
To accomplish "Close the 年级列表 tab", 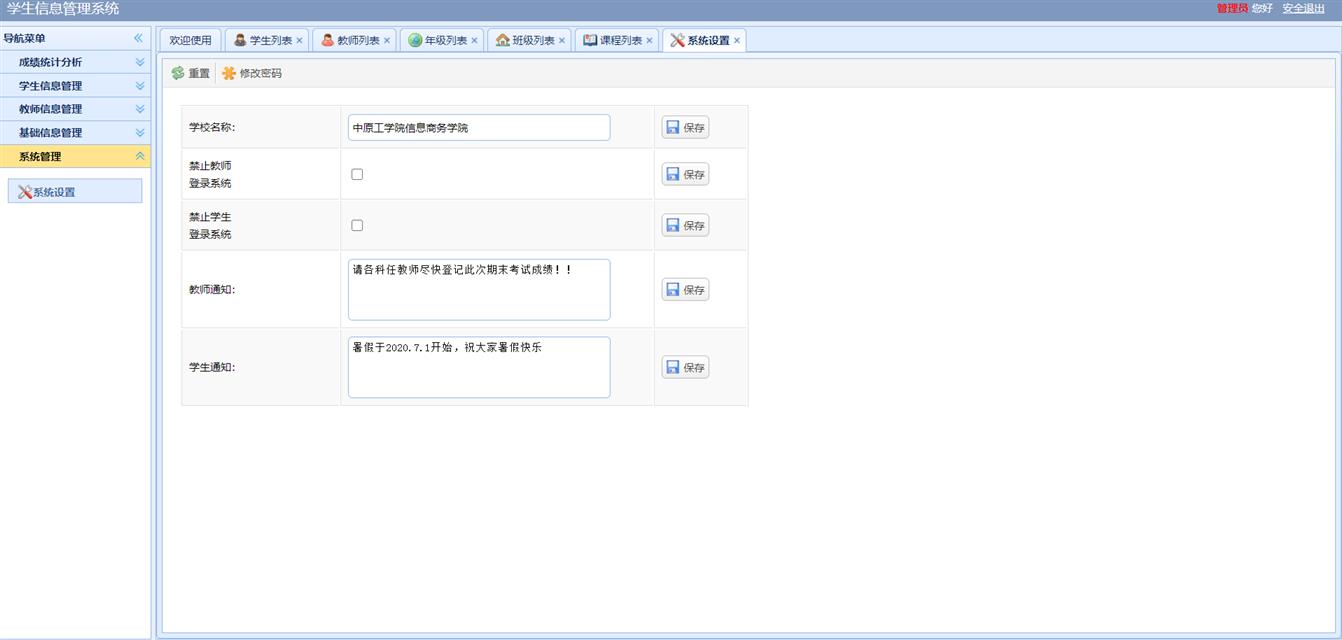I will click(x=474, y=41).
